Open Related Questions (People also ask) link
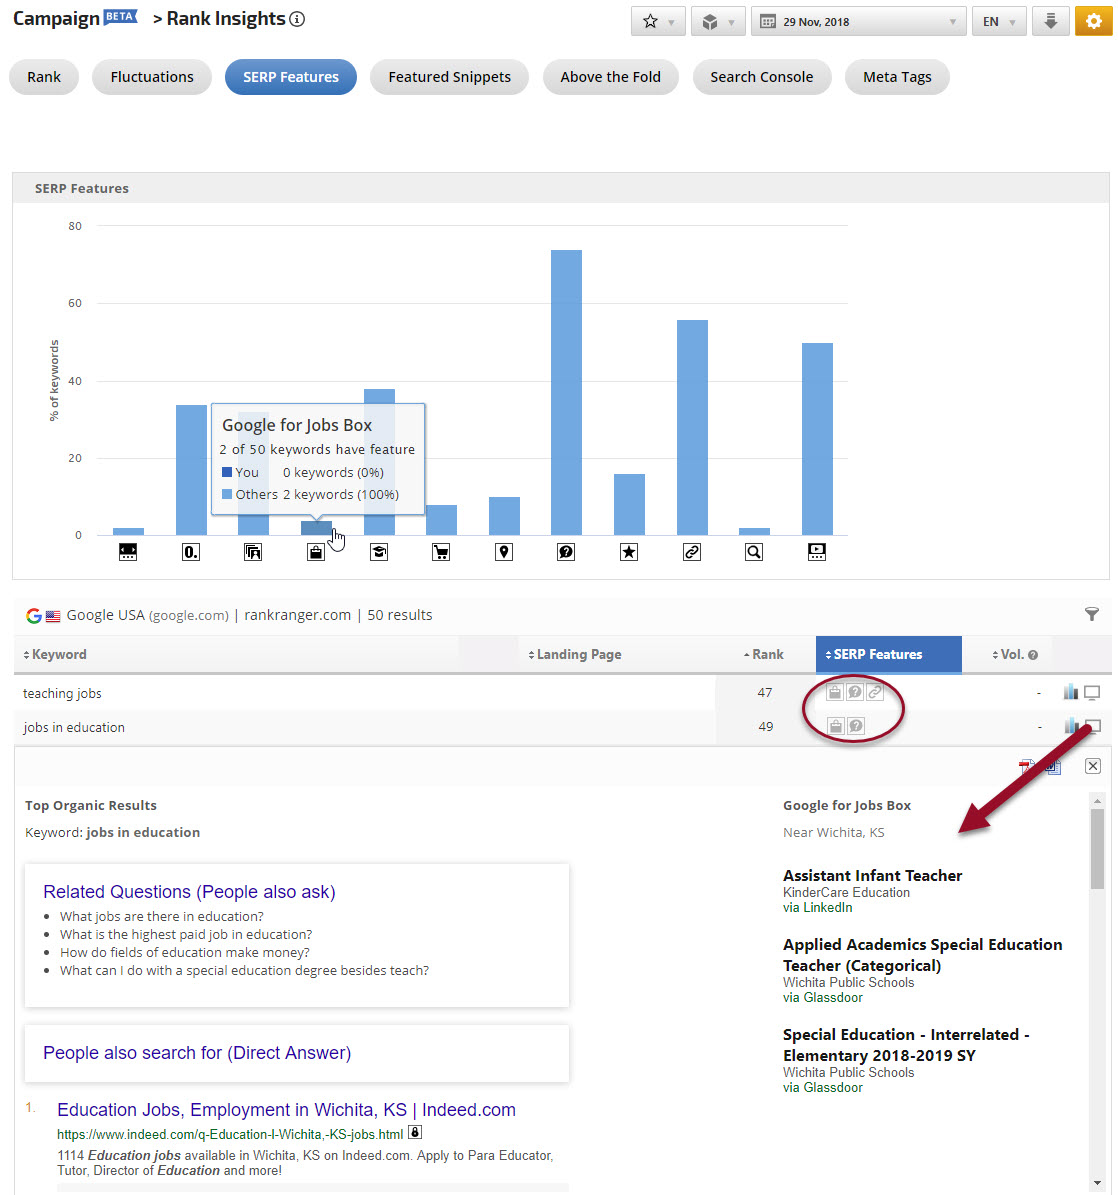This screenshot has width=1118, height=1195. tap(189, 892)
